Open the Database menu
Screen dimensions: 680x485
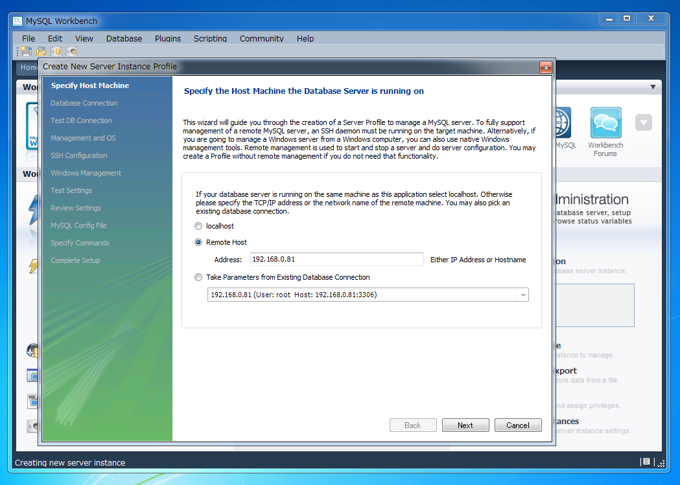coord(124,39)
